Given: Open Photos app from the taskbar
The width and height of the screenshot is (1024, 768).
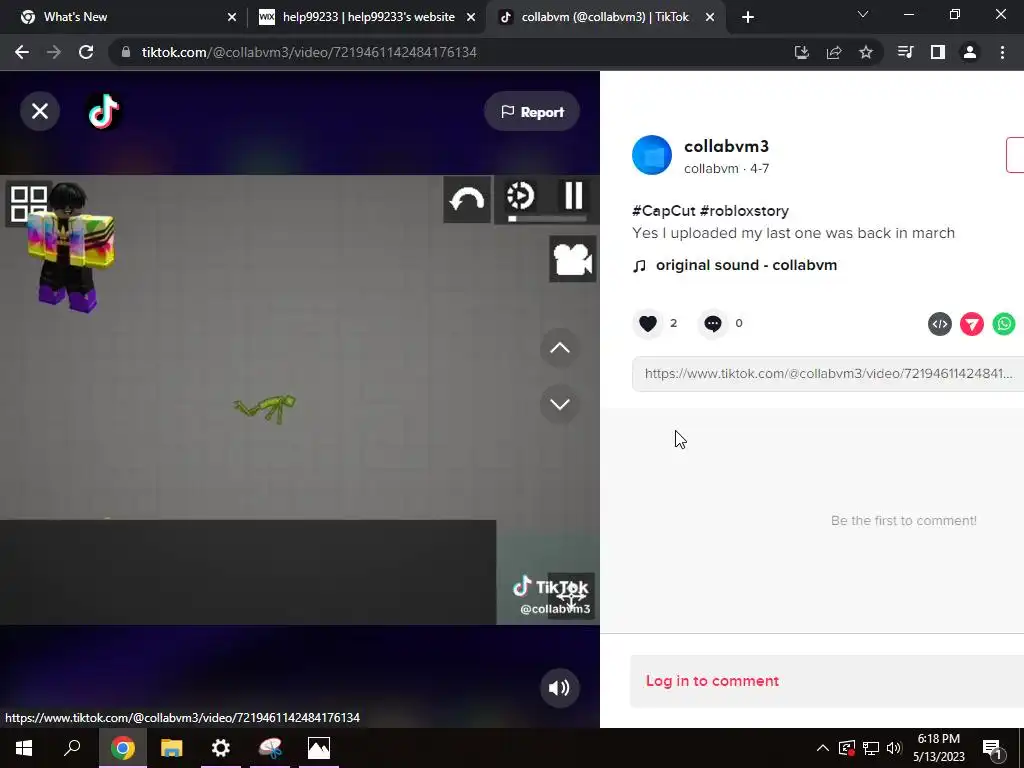Looking at the screenshot, I should [319, 748].
